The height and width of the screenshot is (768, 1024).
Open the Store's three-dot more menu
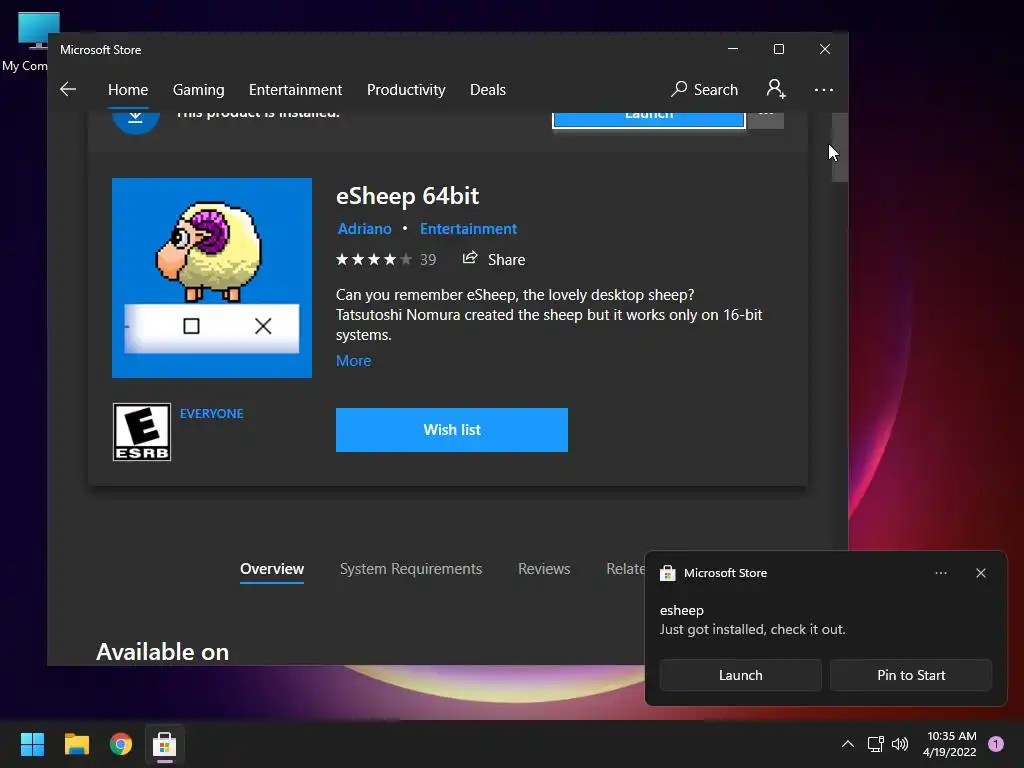[x=824, y=89]
